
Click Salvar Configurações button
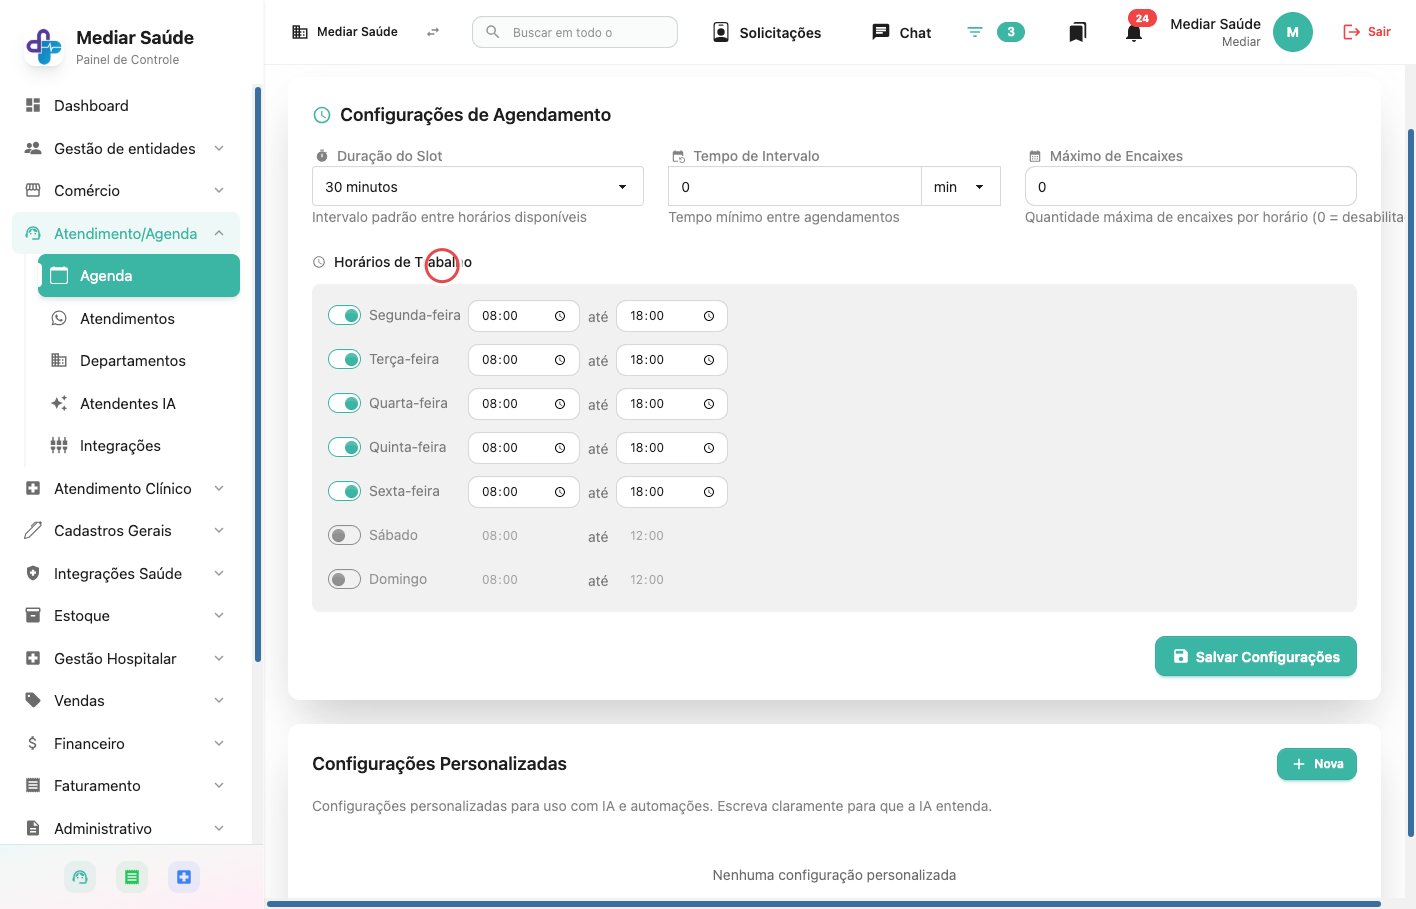tap(1255, 656)
